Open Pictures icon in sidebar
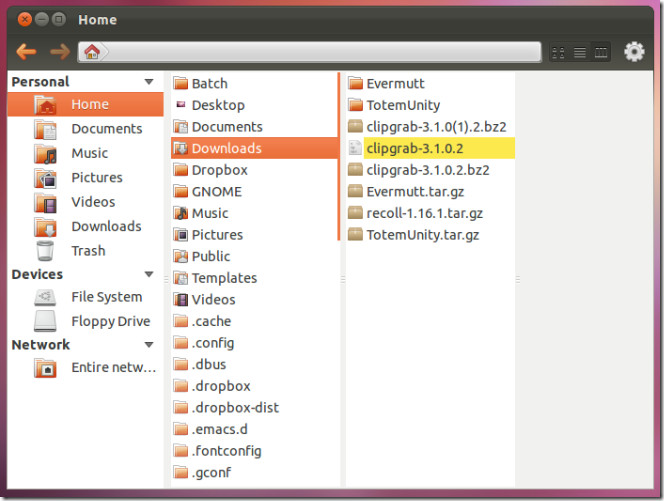 (45, 177)
